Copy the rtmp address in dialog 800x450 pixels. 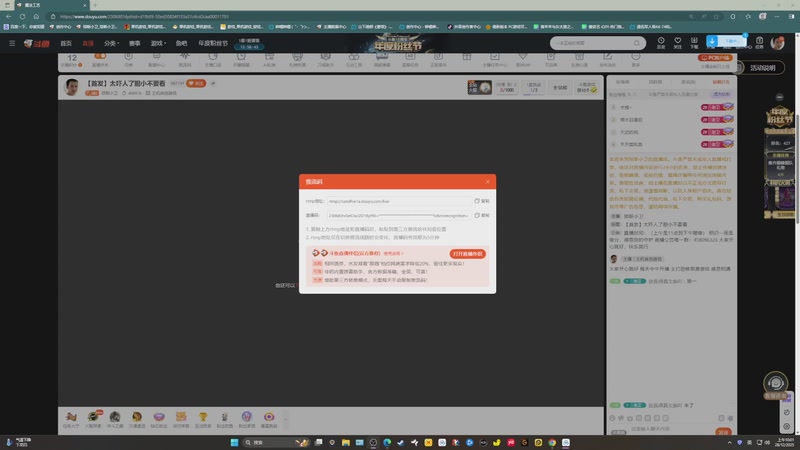[x=482, y=201]
